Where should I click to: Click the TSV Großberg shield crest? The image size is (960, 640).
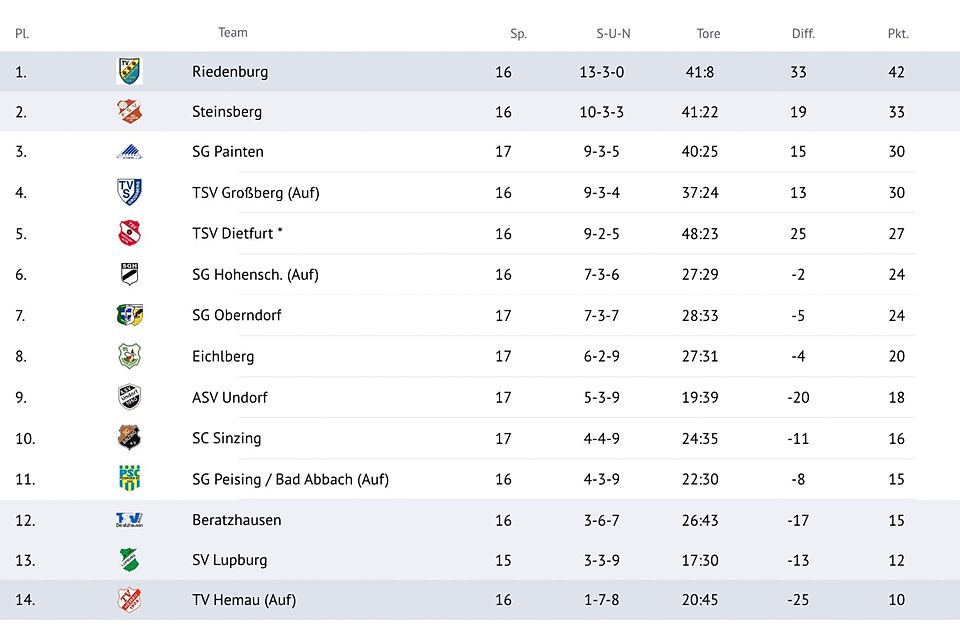pos(129,192)
